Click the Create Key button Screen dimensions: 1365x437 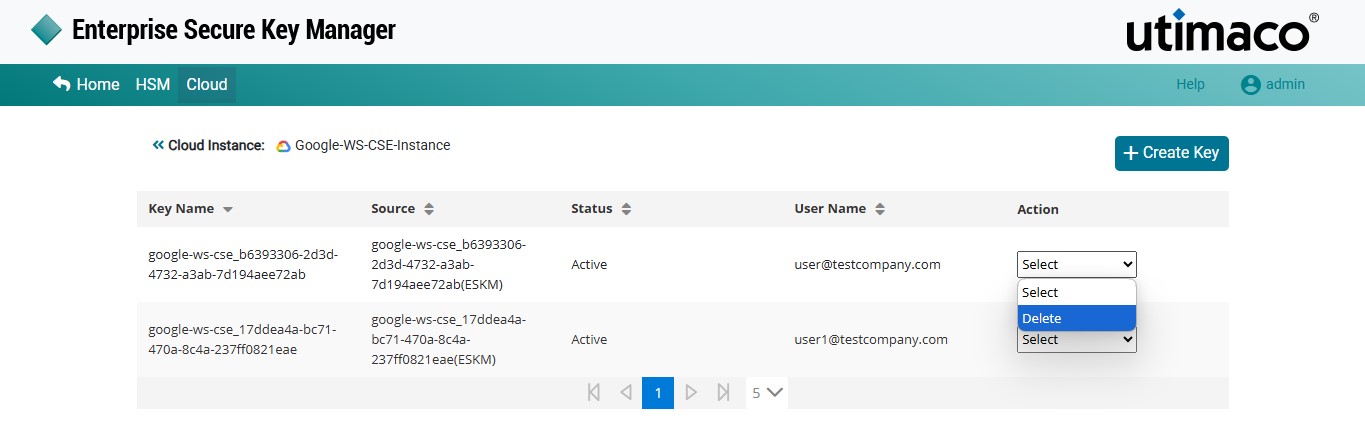[1171, 153]
